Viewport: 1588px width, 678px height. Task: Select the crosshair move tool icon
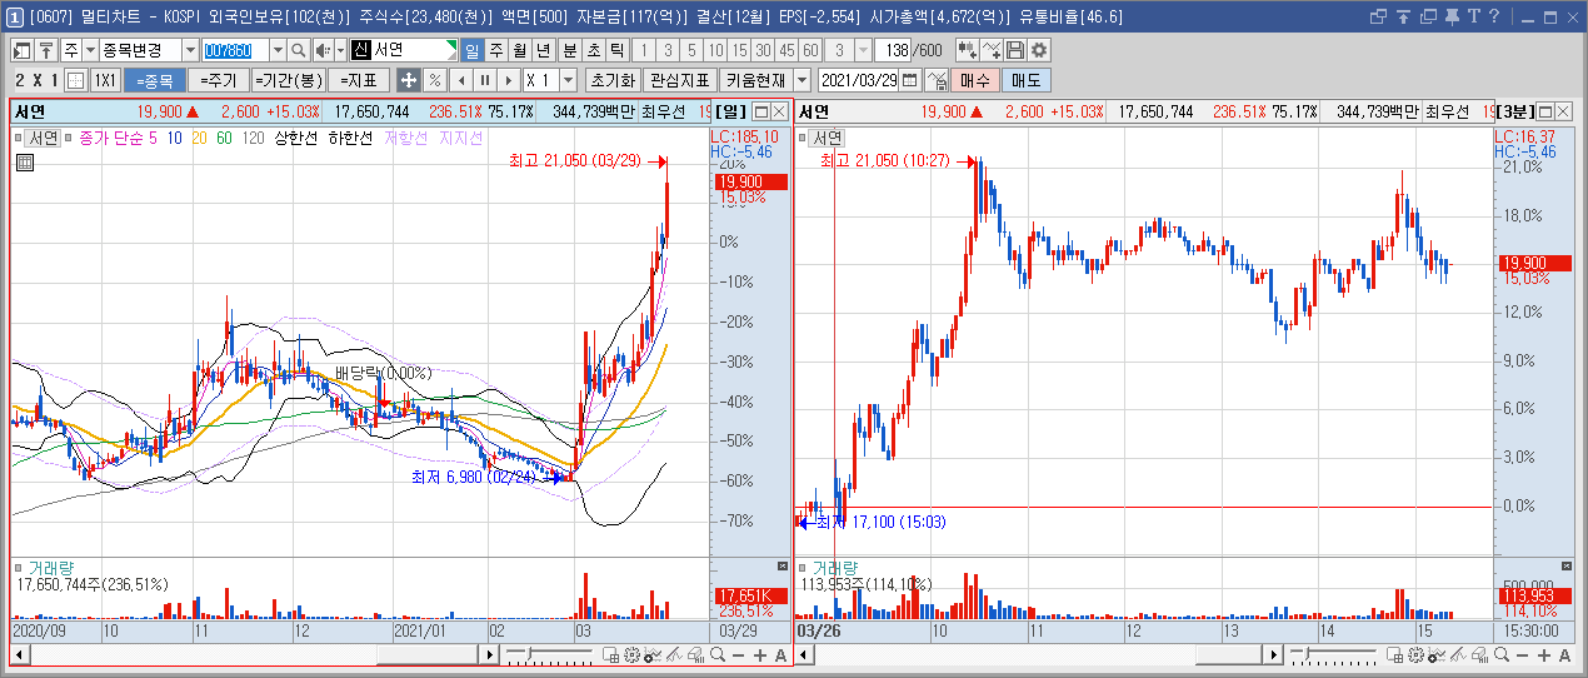pyautogui.click(x=408, y=80)
